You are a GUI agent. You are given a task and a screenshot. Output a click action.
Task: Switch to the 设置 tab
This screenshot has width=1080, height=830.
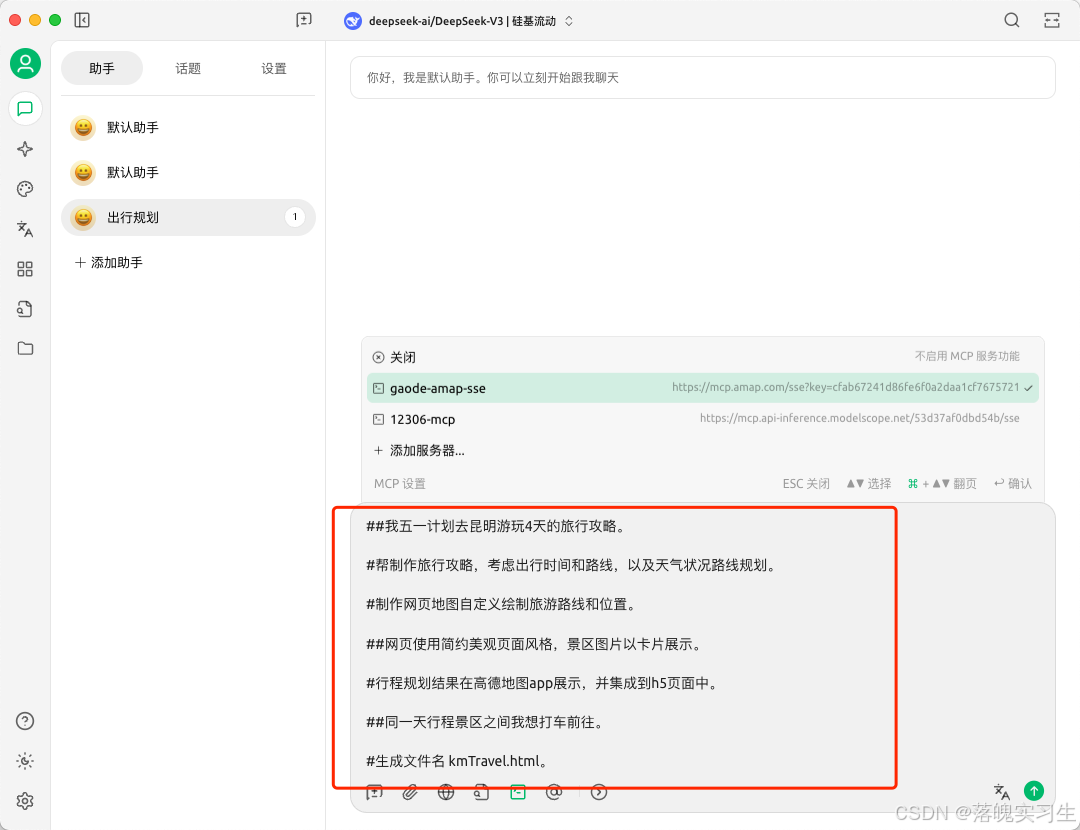pos(272,68)
